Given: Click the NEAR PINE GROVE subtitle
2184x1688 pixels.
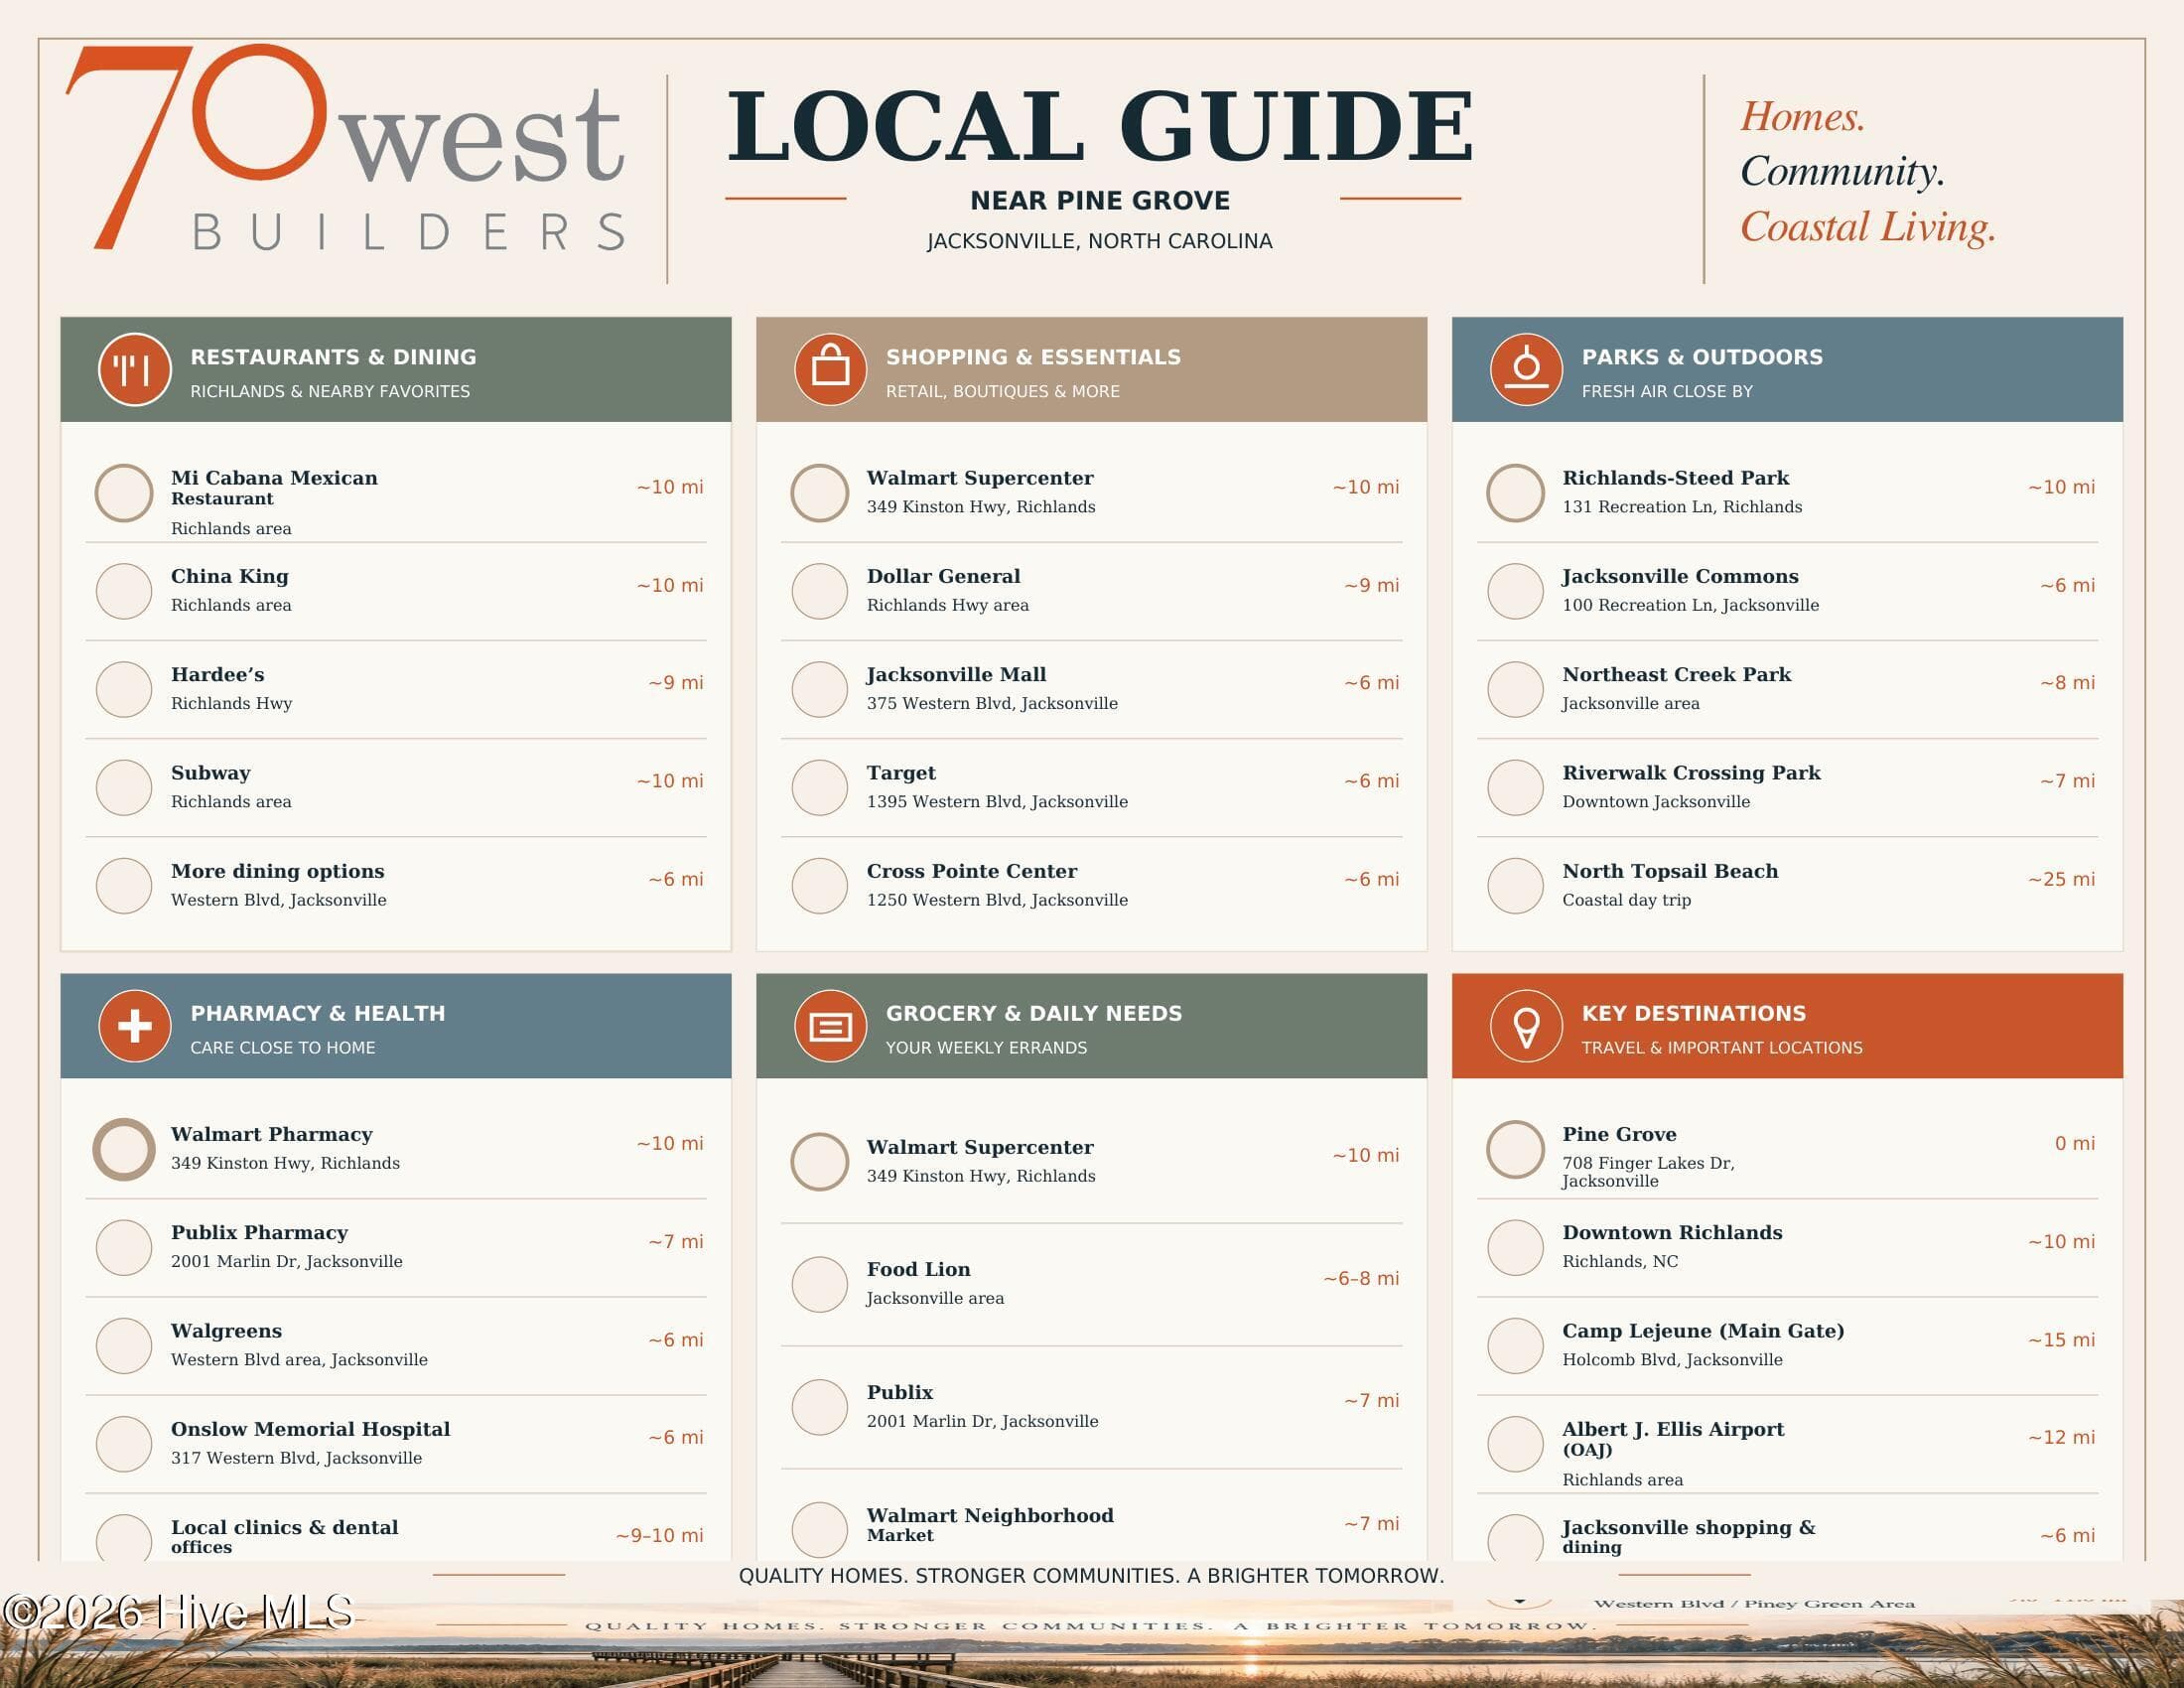Looking at the screenshot, I should pos(1099,200).
